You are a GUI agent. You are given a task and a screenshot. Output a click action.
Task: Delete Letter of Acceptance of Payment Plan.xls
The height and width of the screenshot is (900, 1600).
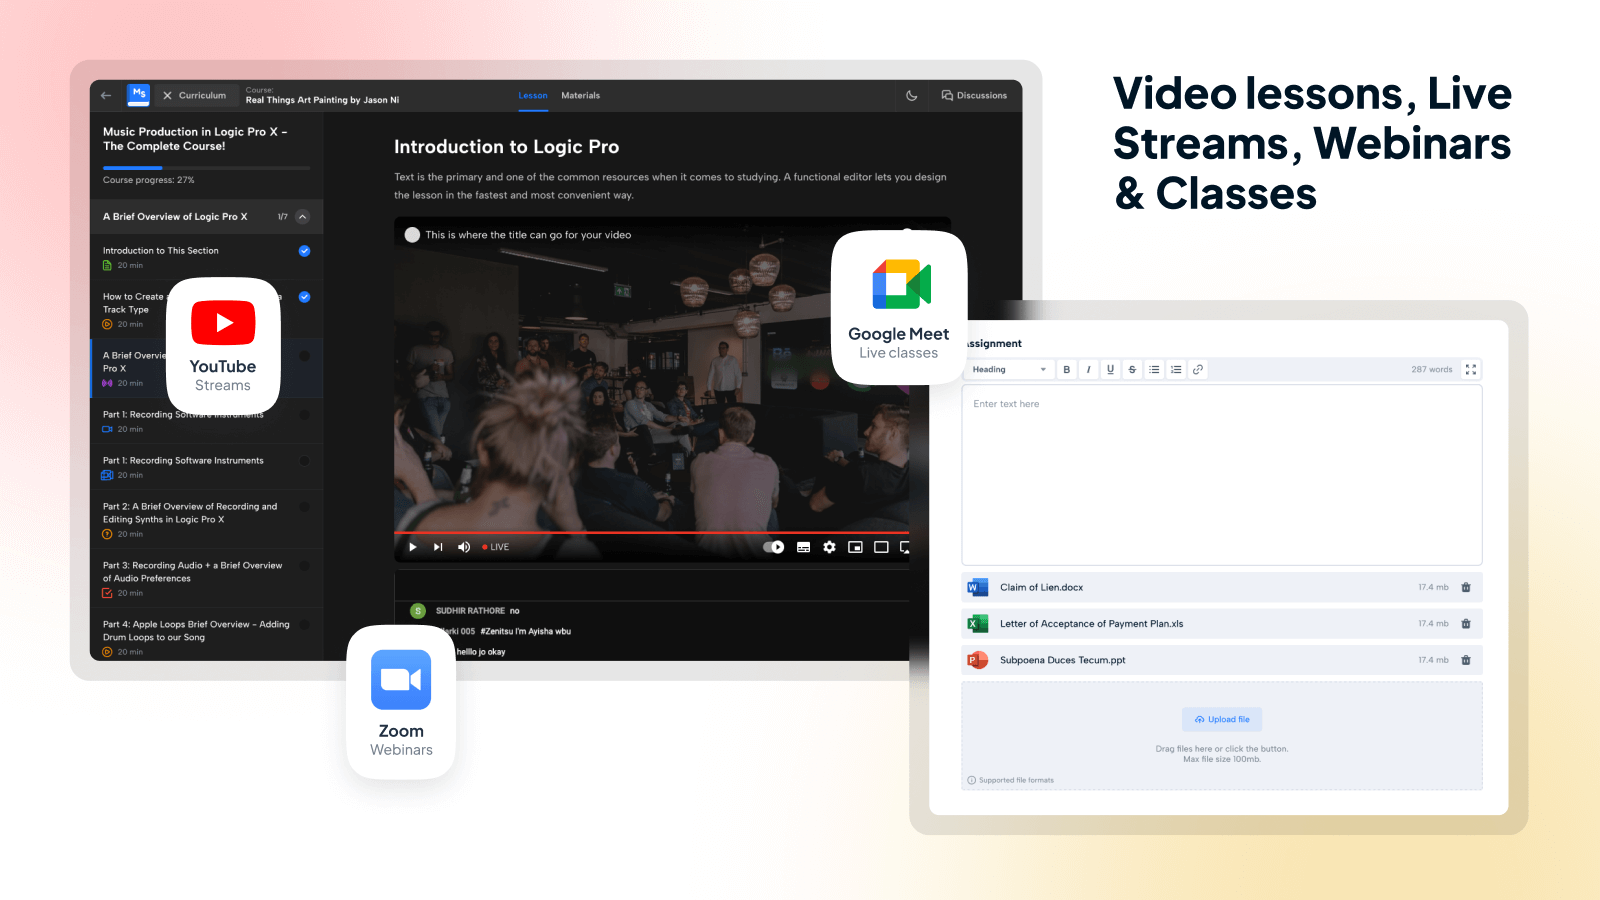(x=1466, y=624)
